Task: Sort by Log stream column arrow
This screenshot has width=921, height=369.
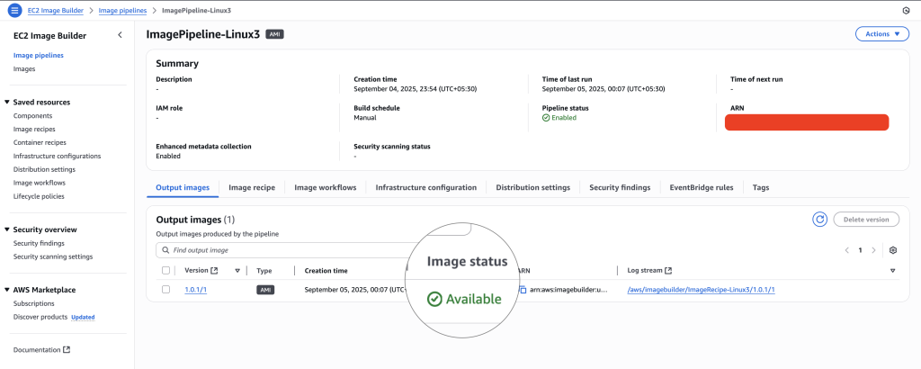Action: [x=893, y=271]
